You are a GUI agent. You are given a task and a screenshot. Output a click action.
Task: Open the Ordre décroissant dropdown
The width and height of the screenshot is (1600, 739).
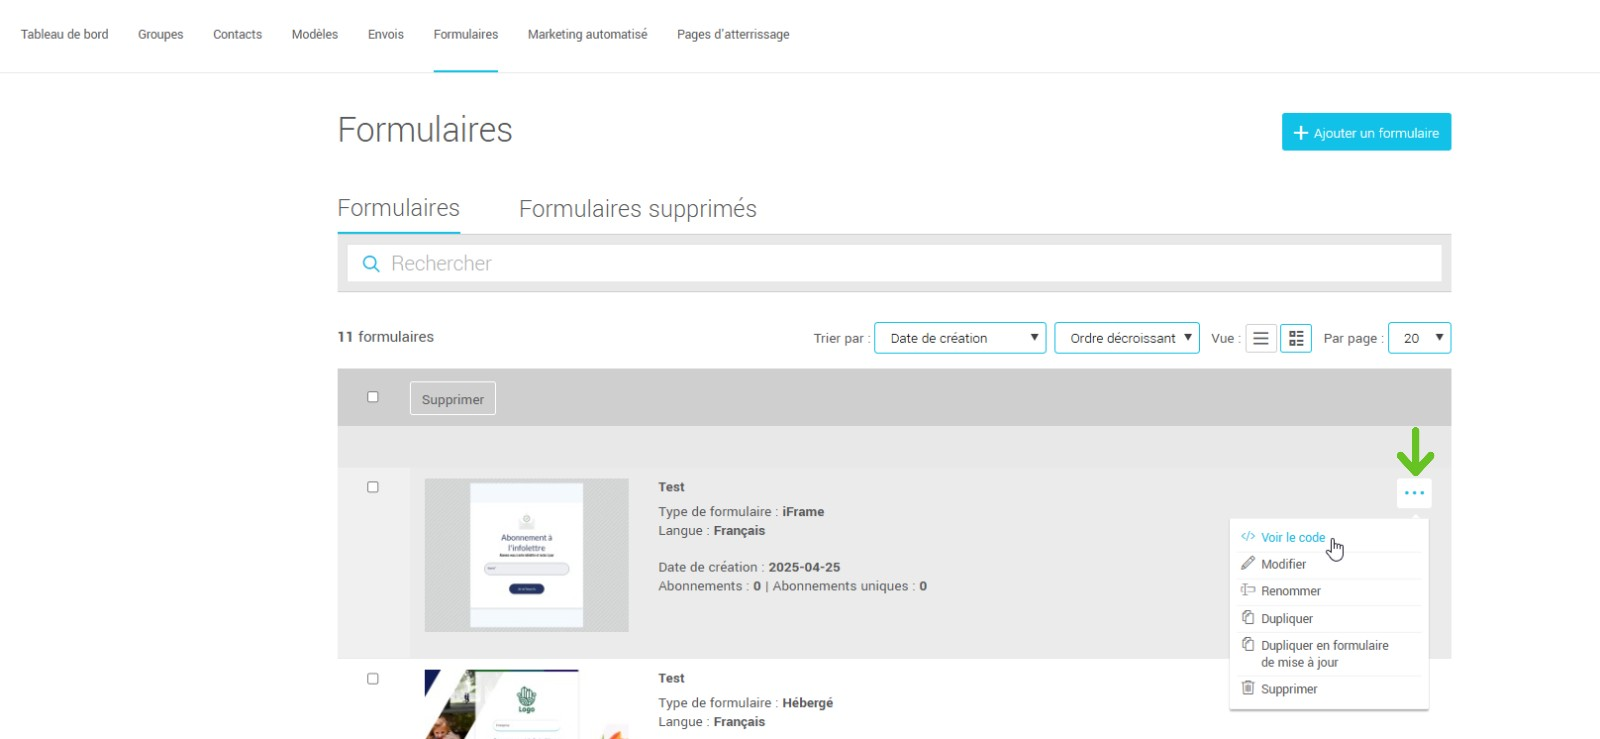[x=1127, y=338]
